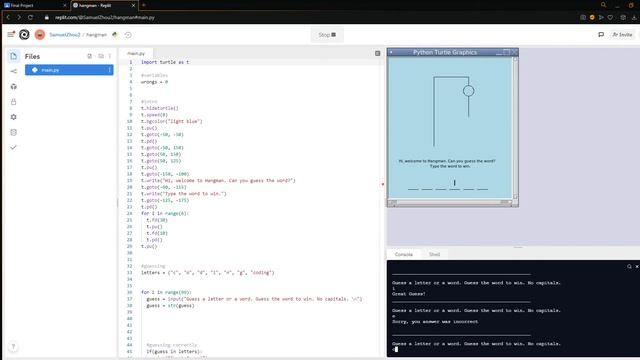The image size is (640, 360).
Task: Open the Database sidebar icon
Action: pyautogui.click(x=13, y=132)
